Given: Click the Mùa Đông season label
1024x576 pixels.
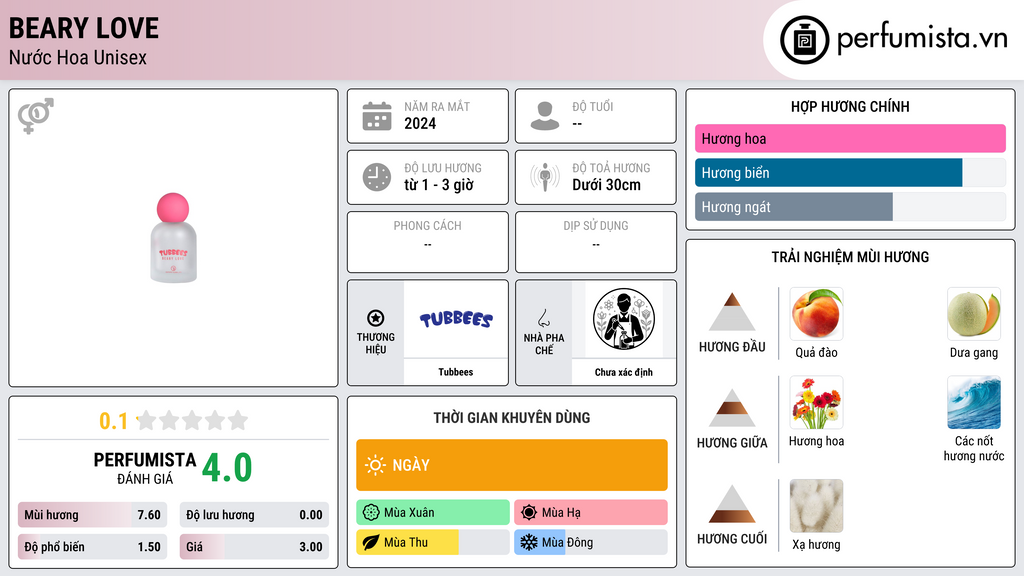Looking at the screenshot, I should click(x=567, y=542).
